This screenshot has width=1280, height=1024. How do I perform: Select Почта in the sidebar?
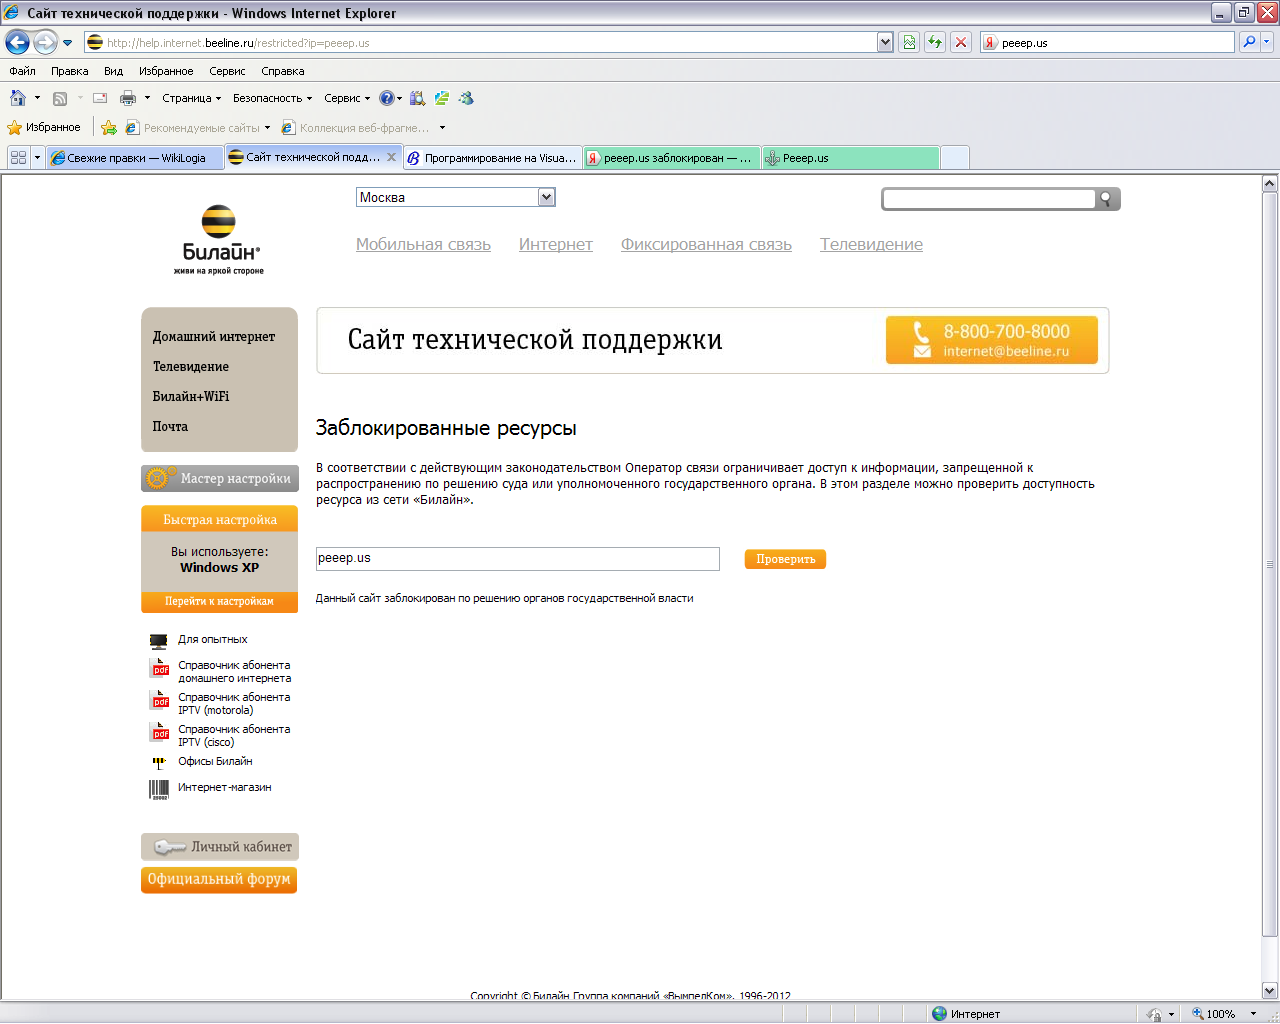[170, 427]
